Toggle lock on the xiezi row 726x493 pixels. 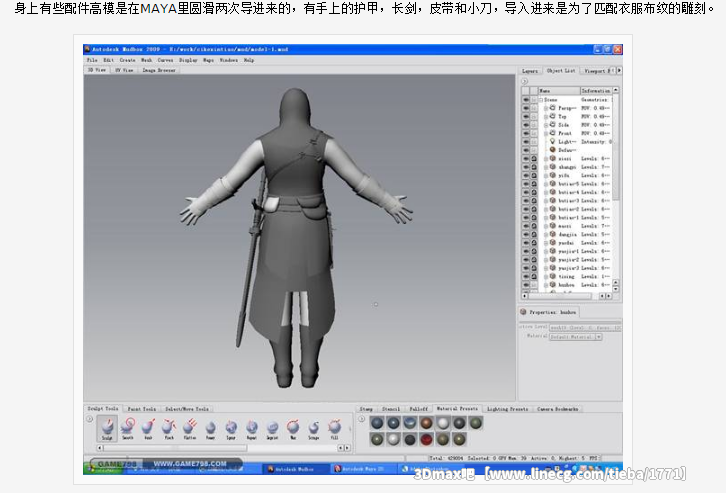534,158
